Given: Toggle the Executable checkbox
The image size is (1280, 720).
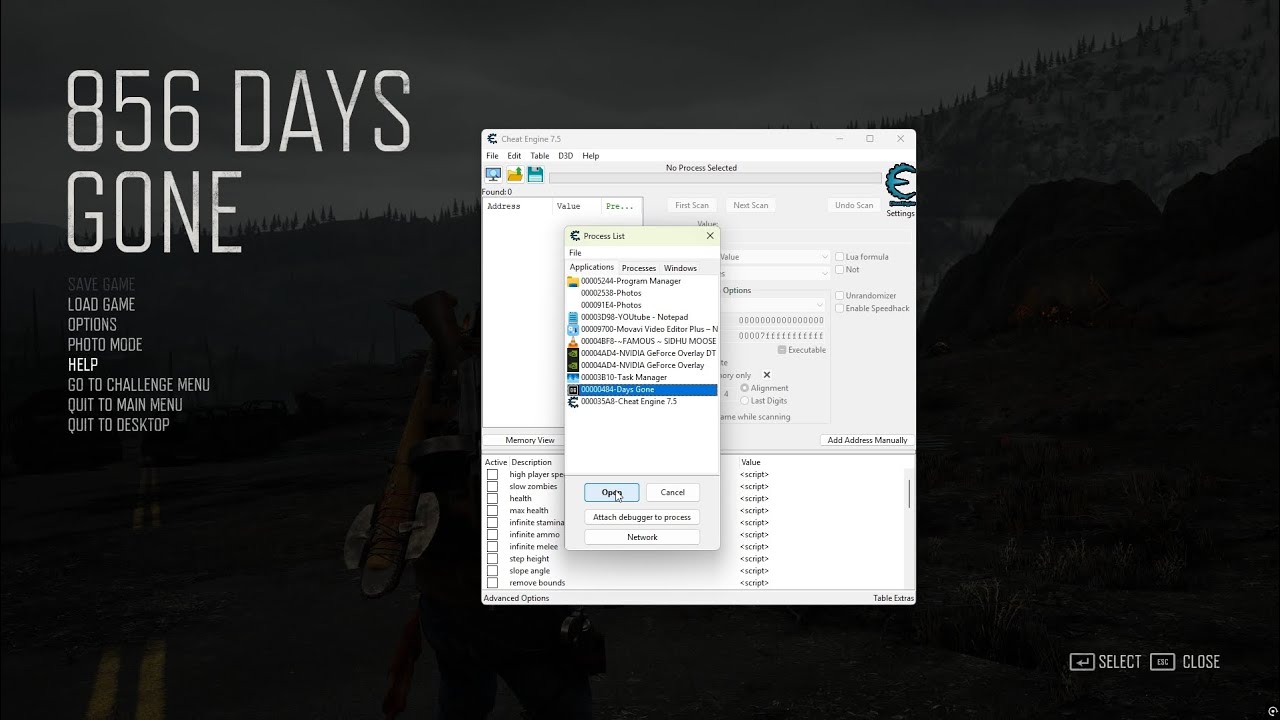Looking at the screenshot, I should (782, 350).
